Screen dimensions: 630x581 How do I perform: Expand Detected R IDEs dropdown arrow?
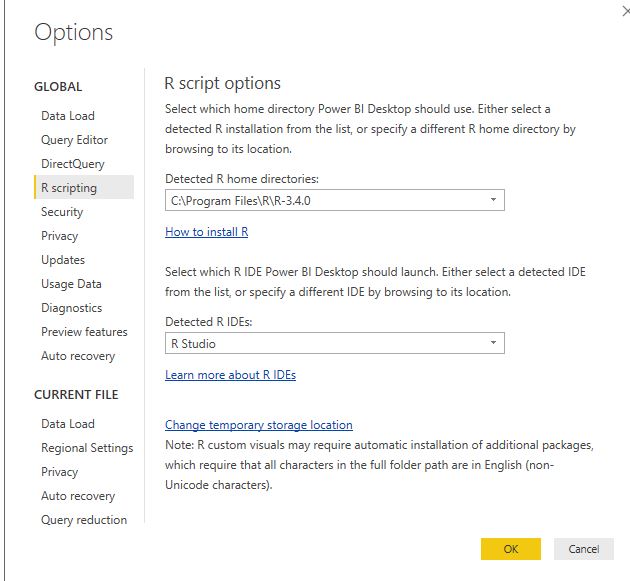[493, 343]
